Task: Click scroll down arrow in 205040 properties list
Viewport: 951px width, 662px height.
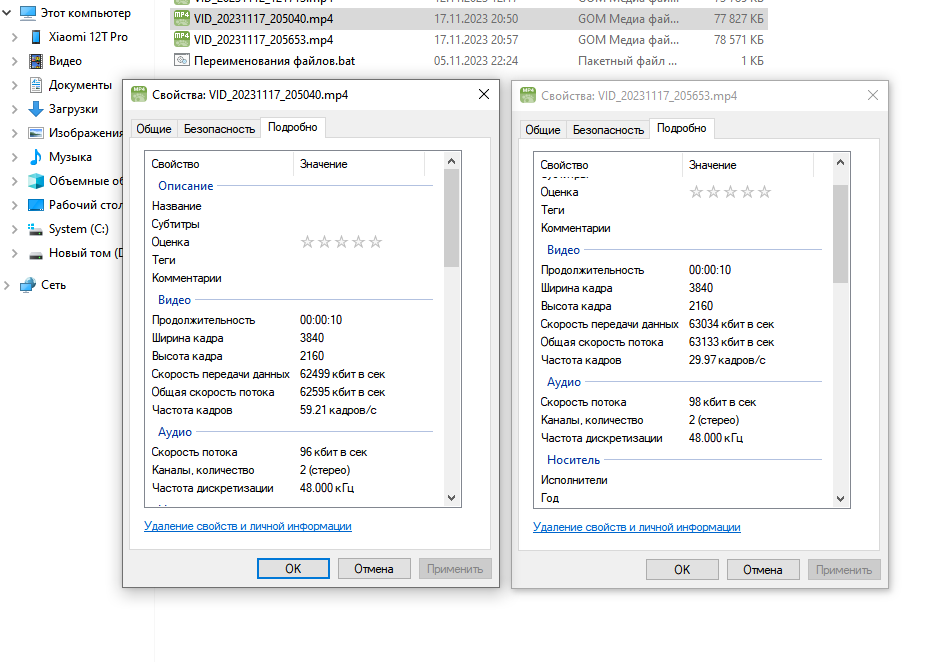Action: [x=451, y=498]
